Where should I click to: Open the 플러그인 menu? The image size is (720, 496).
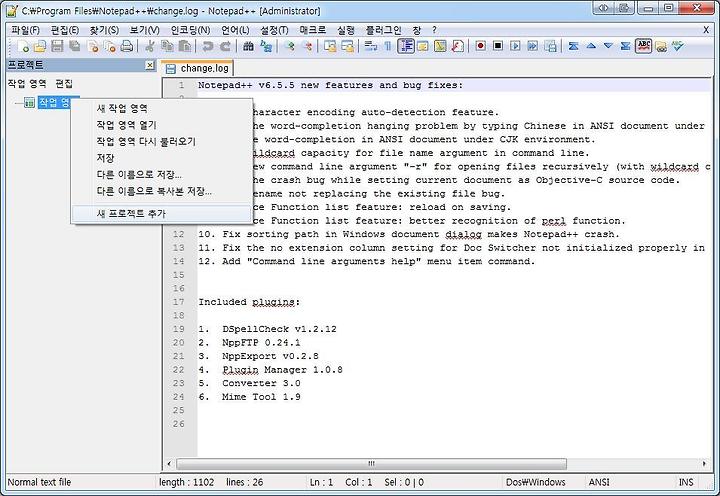(383, 30)
